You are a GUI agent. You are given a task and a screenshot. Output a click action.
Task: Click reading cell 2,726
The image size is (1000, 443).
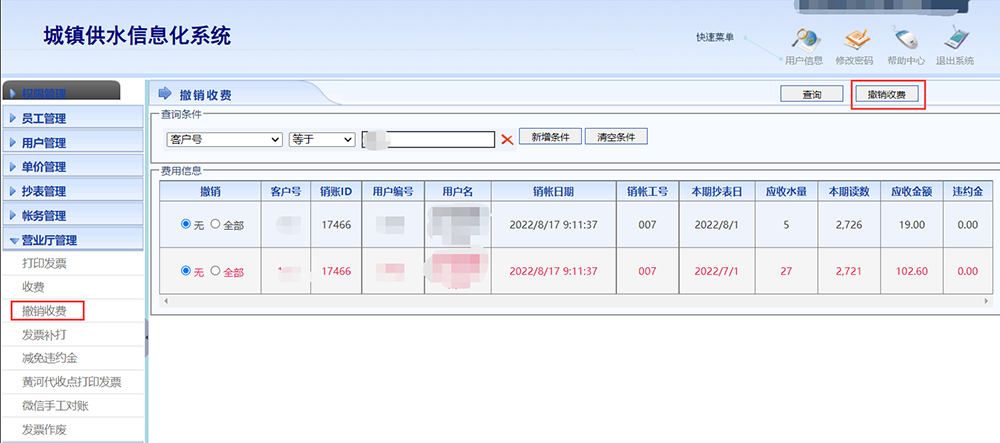[847, 224]
